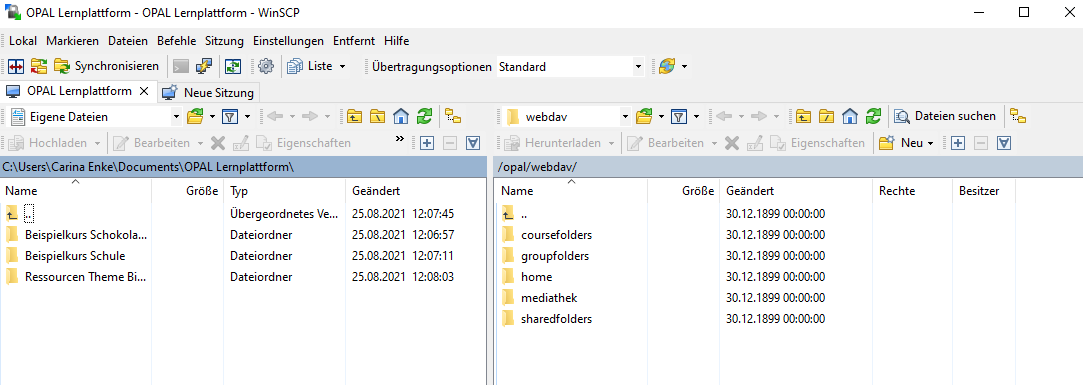Click local panel filter icon

[231, 117]
